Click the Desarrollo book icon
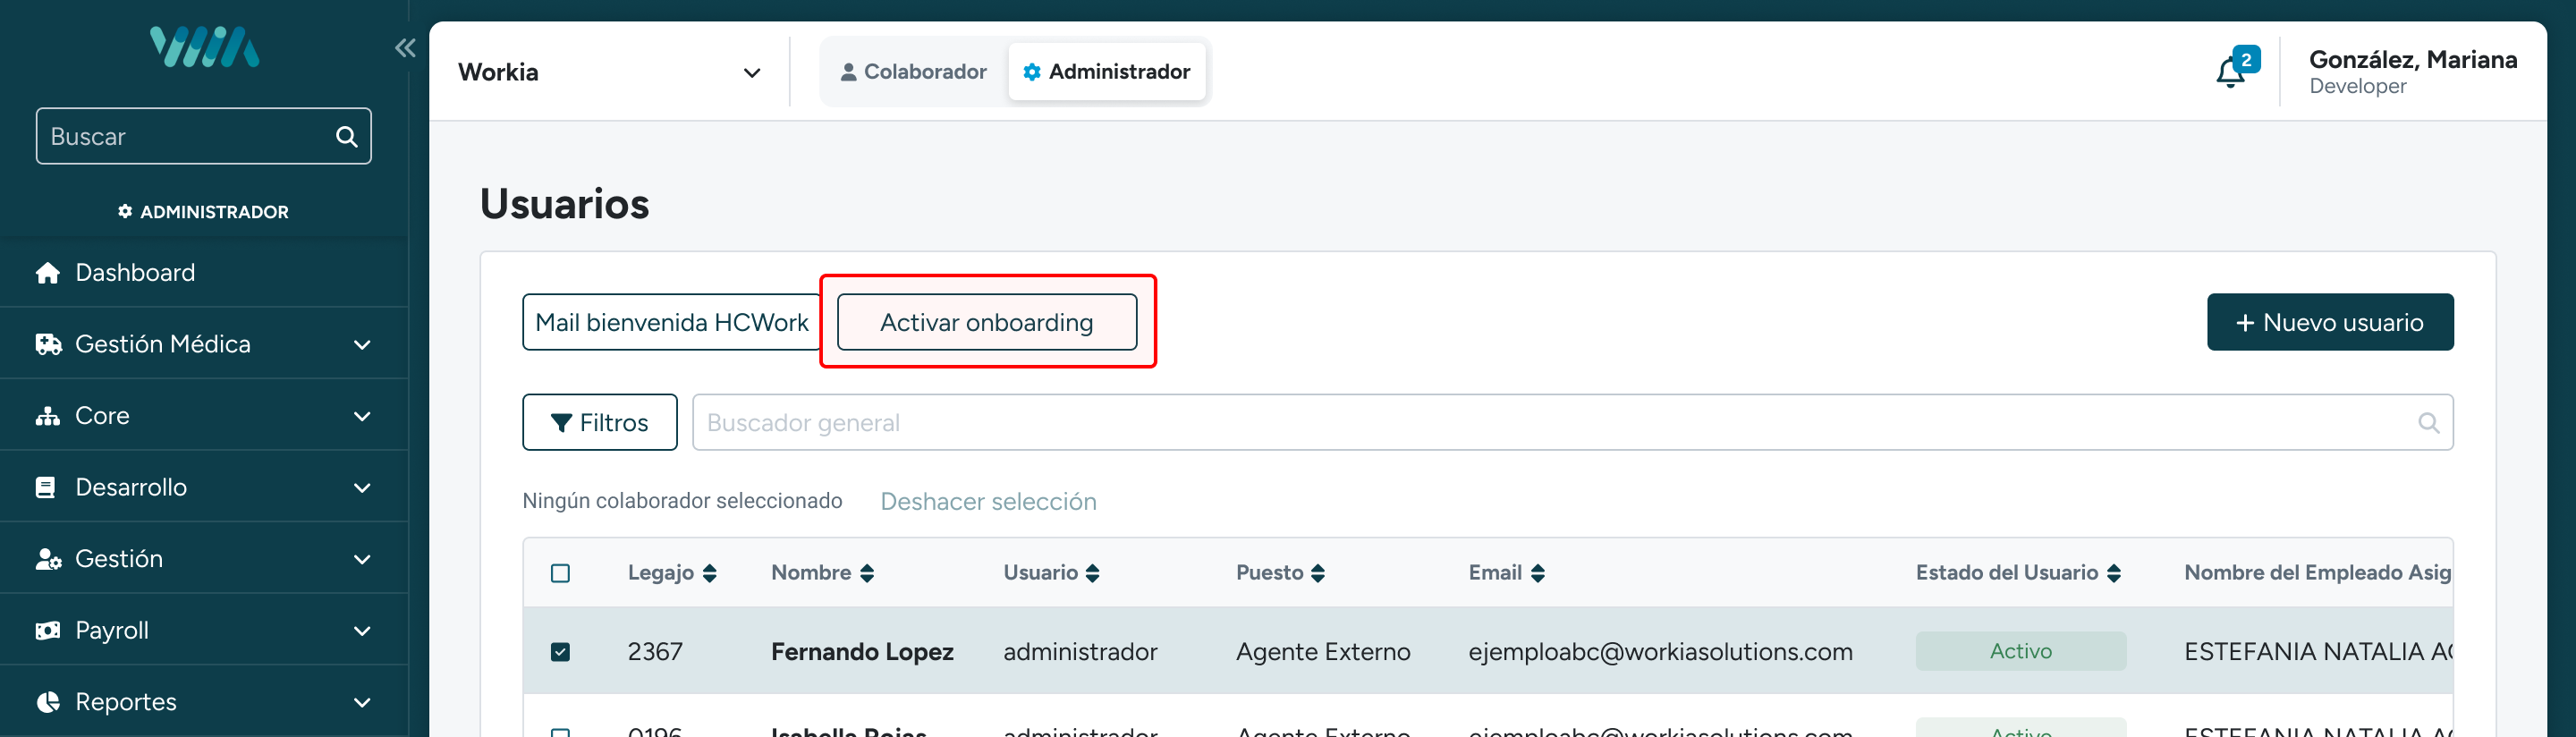 (45, 488)
